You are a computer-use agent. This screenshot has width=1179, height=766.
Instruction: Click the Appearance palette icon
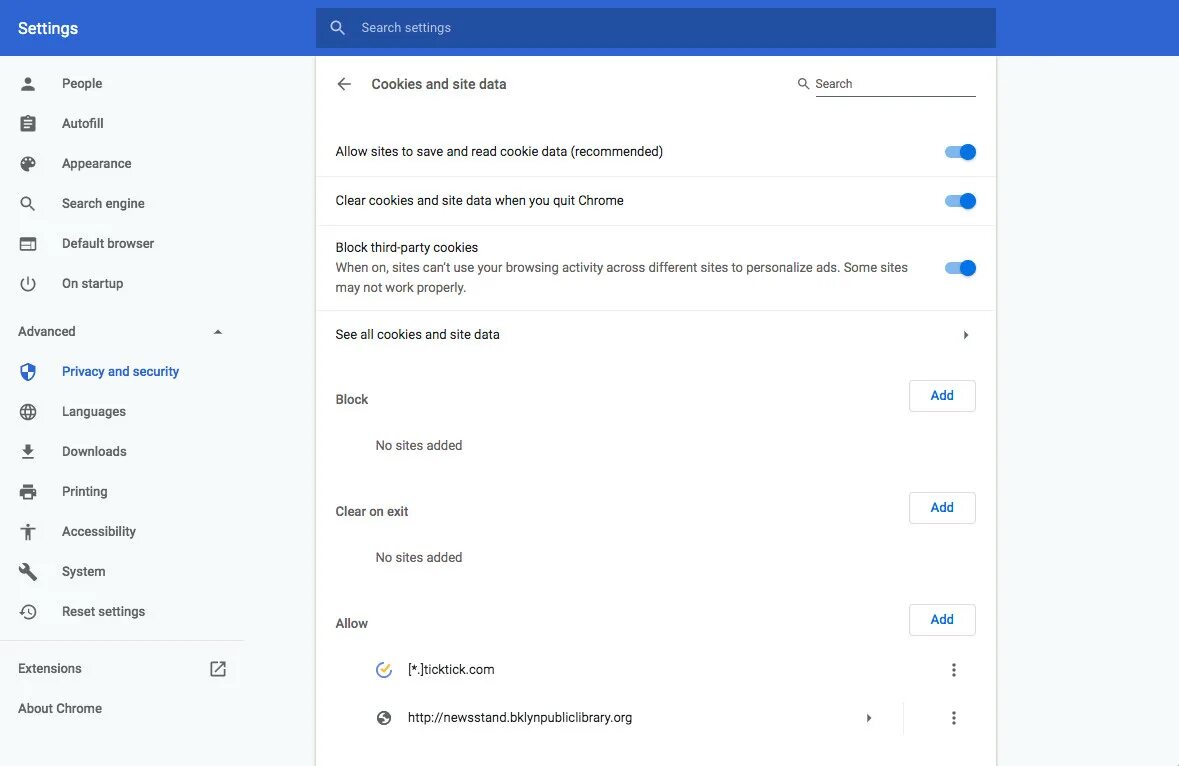tap(28, 164)
